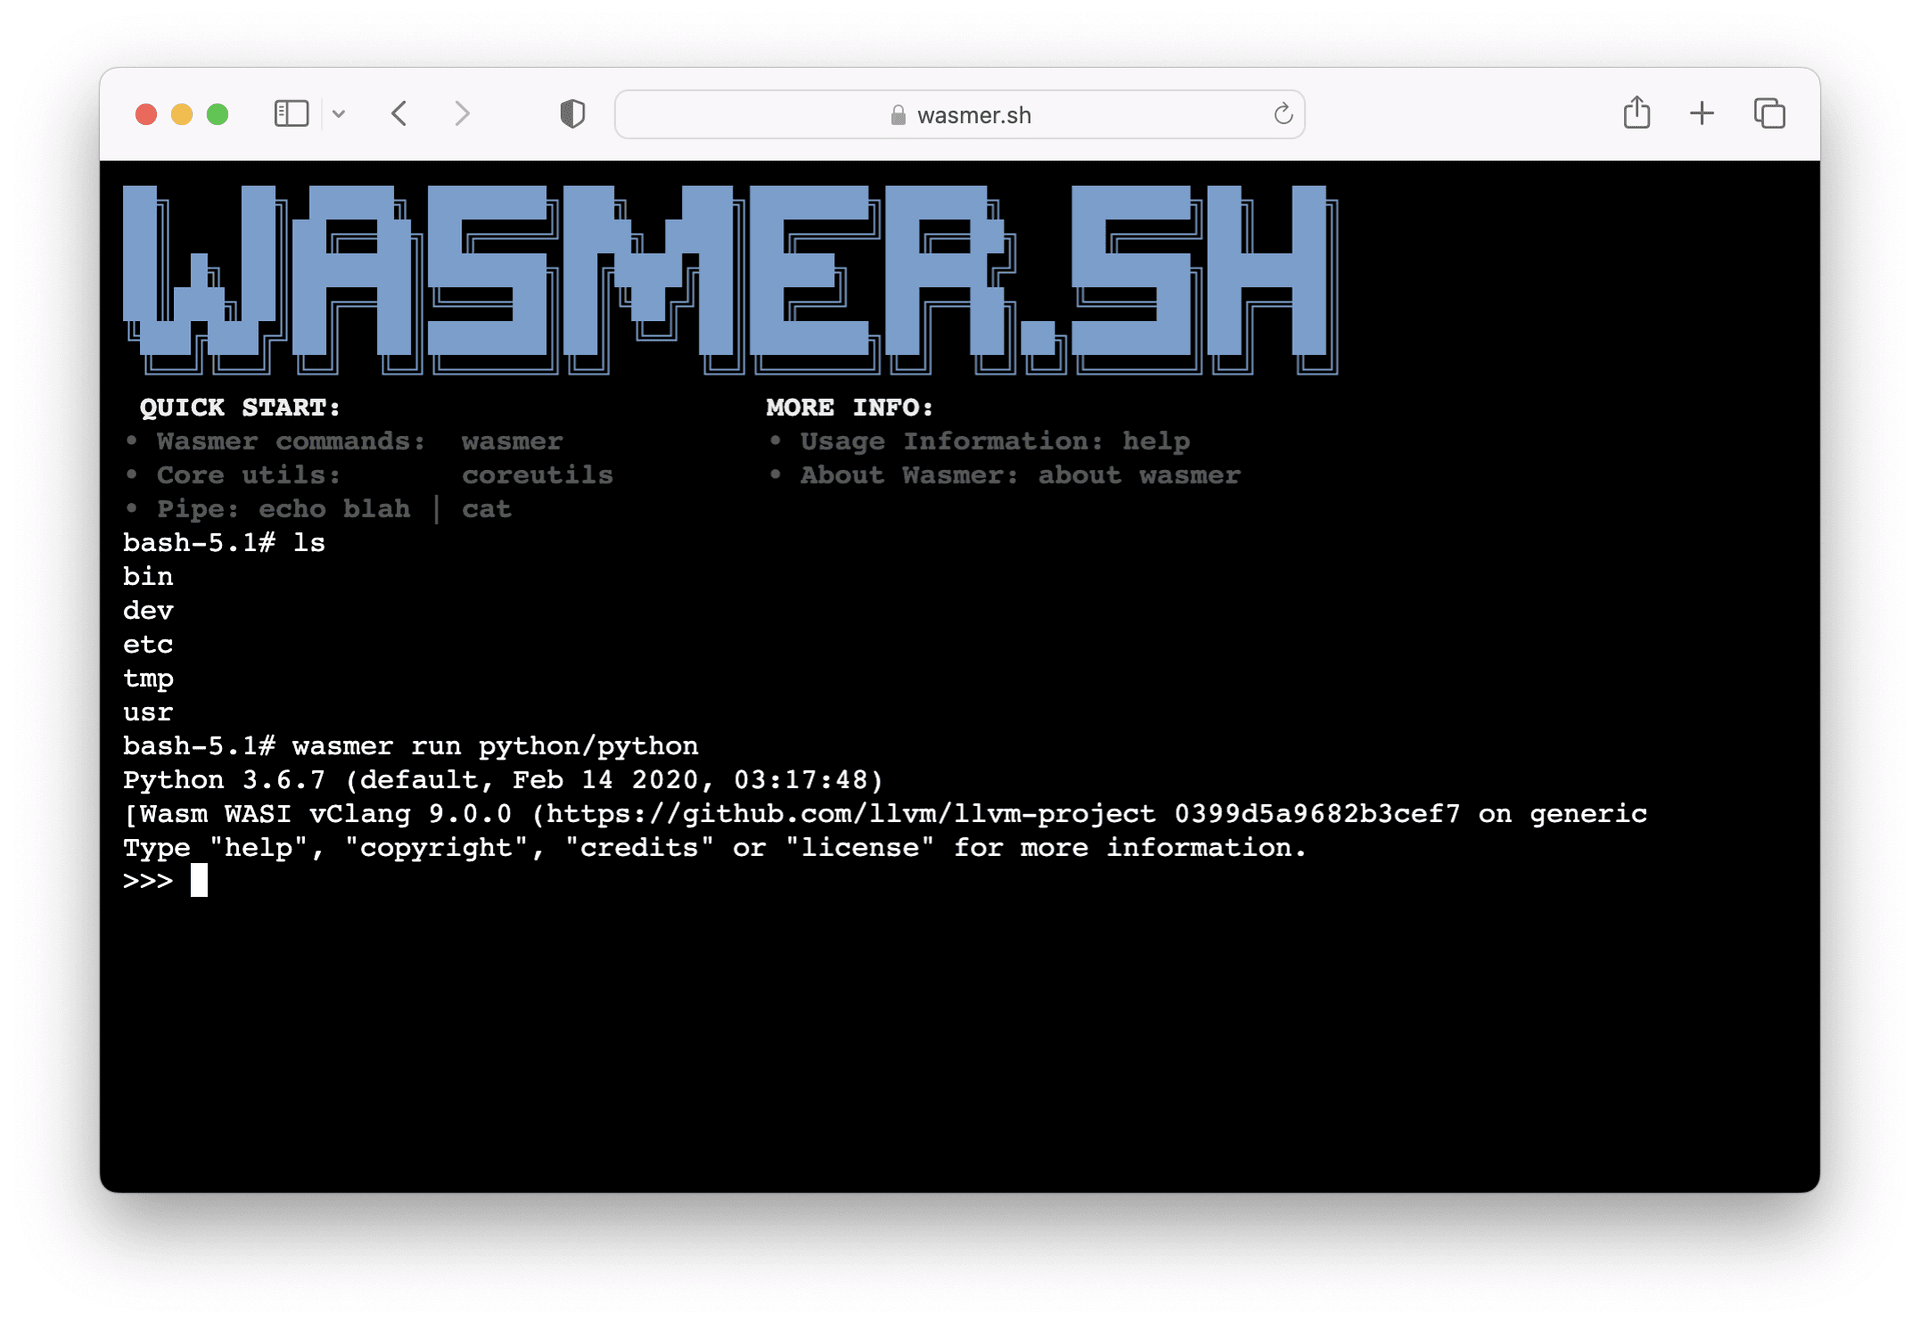This screenshot has width=1920, height=1325.
Task: Click the 'usr' directory entry
Action: [x=148, y=713]
